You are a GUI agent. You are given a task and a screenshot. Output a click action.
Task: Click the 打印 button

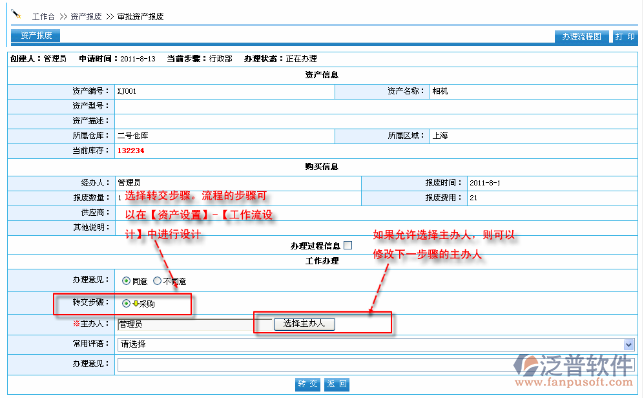pos(625,36)
